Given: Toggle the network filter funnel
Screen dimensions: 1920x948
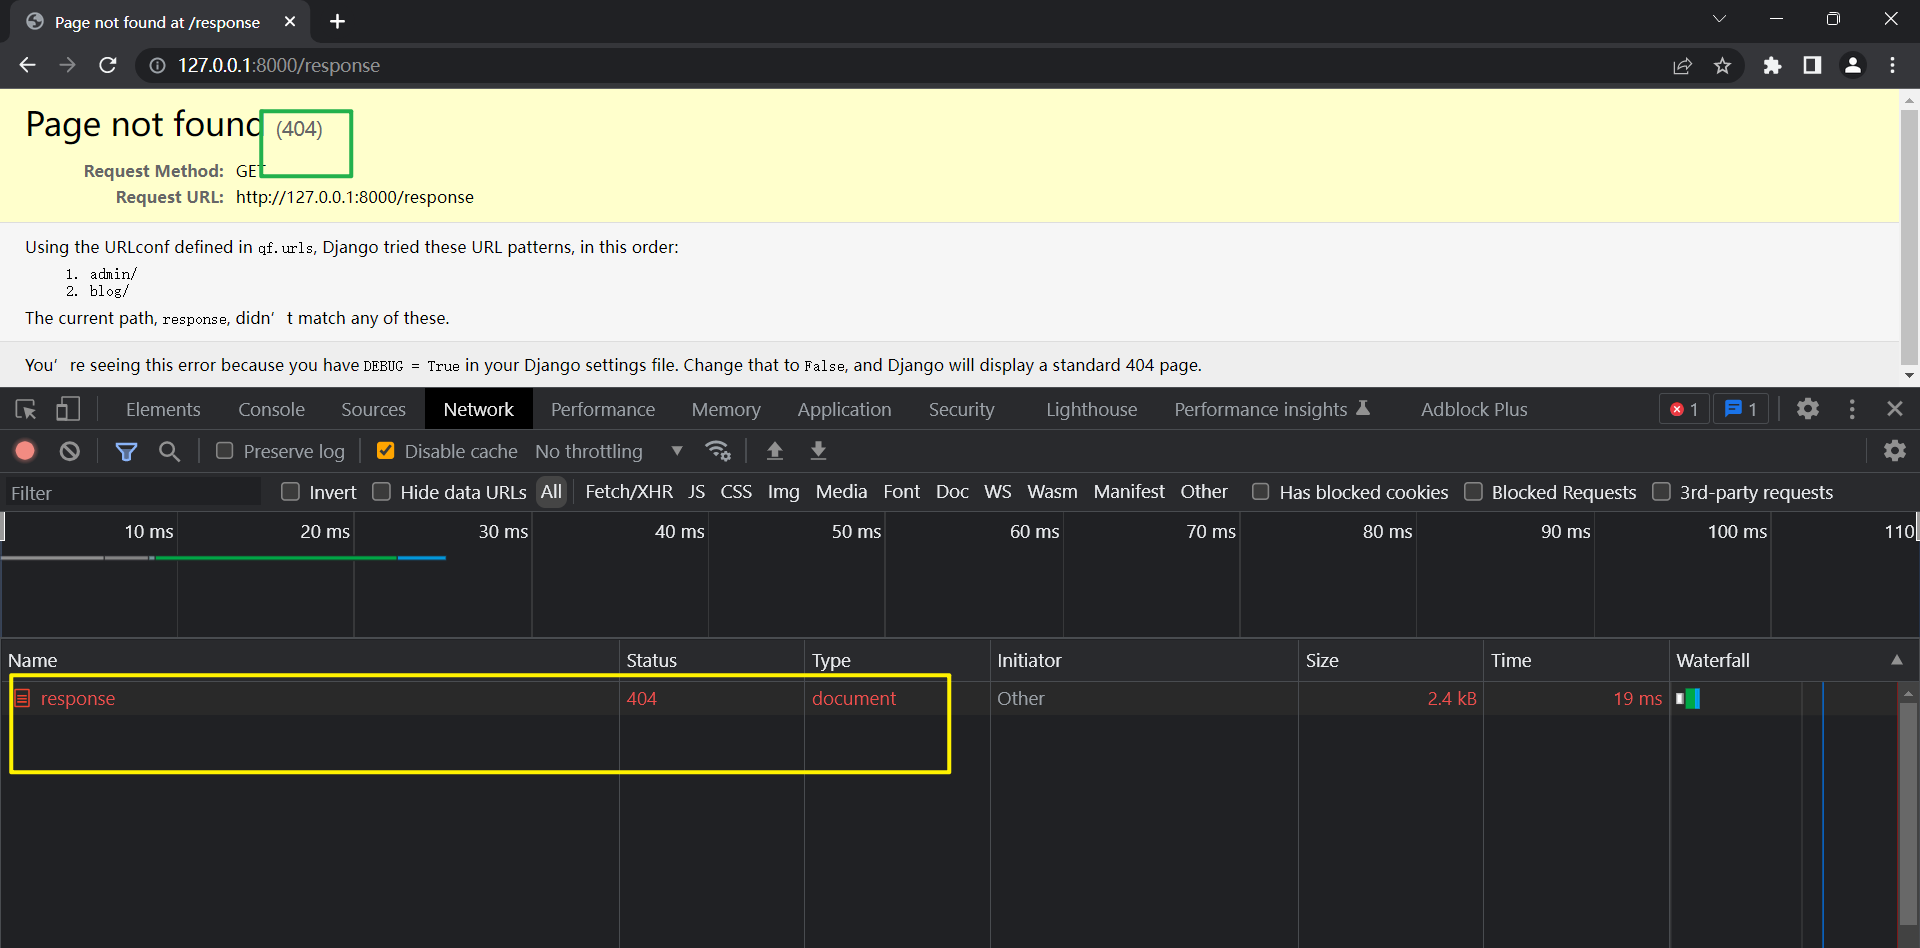Looking at the screenshot, I should (x=126, y=451).
